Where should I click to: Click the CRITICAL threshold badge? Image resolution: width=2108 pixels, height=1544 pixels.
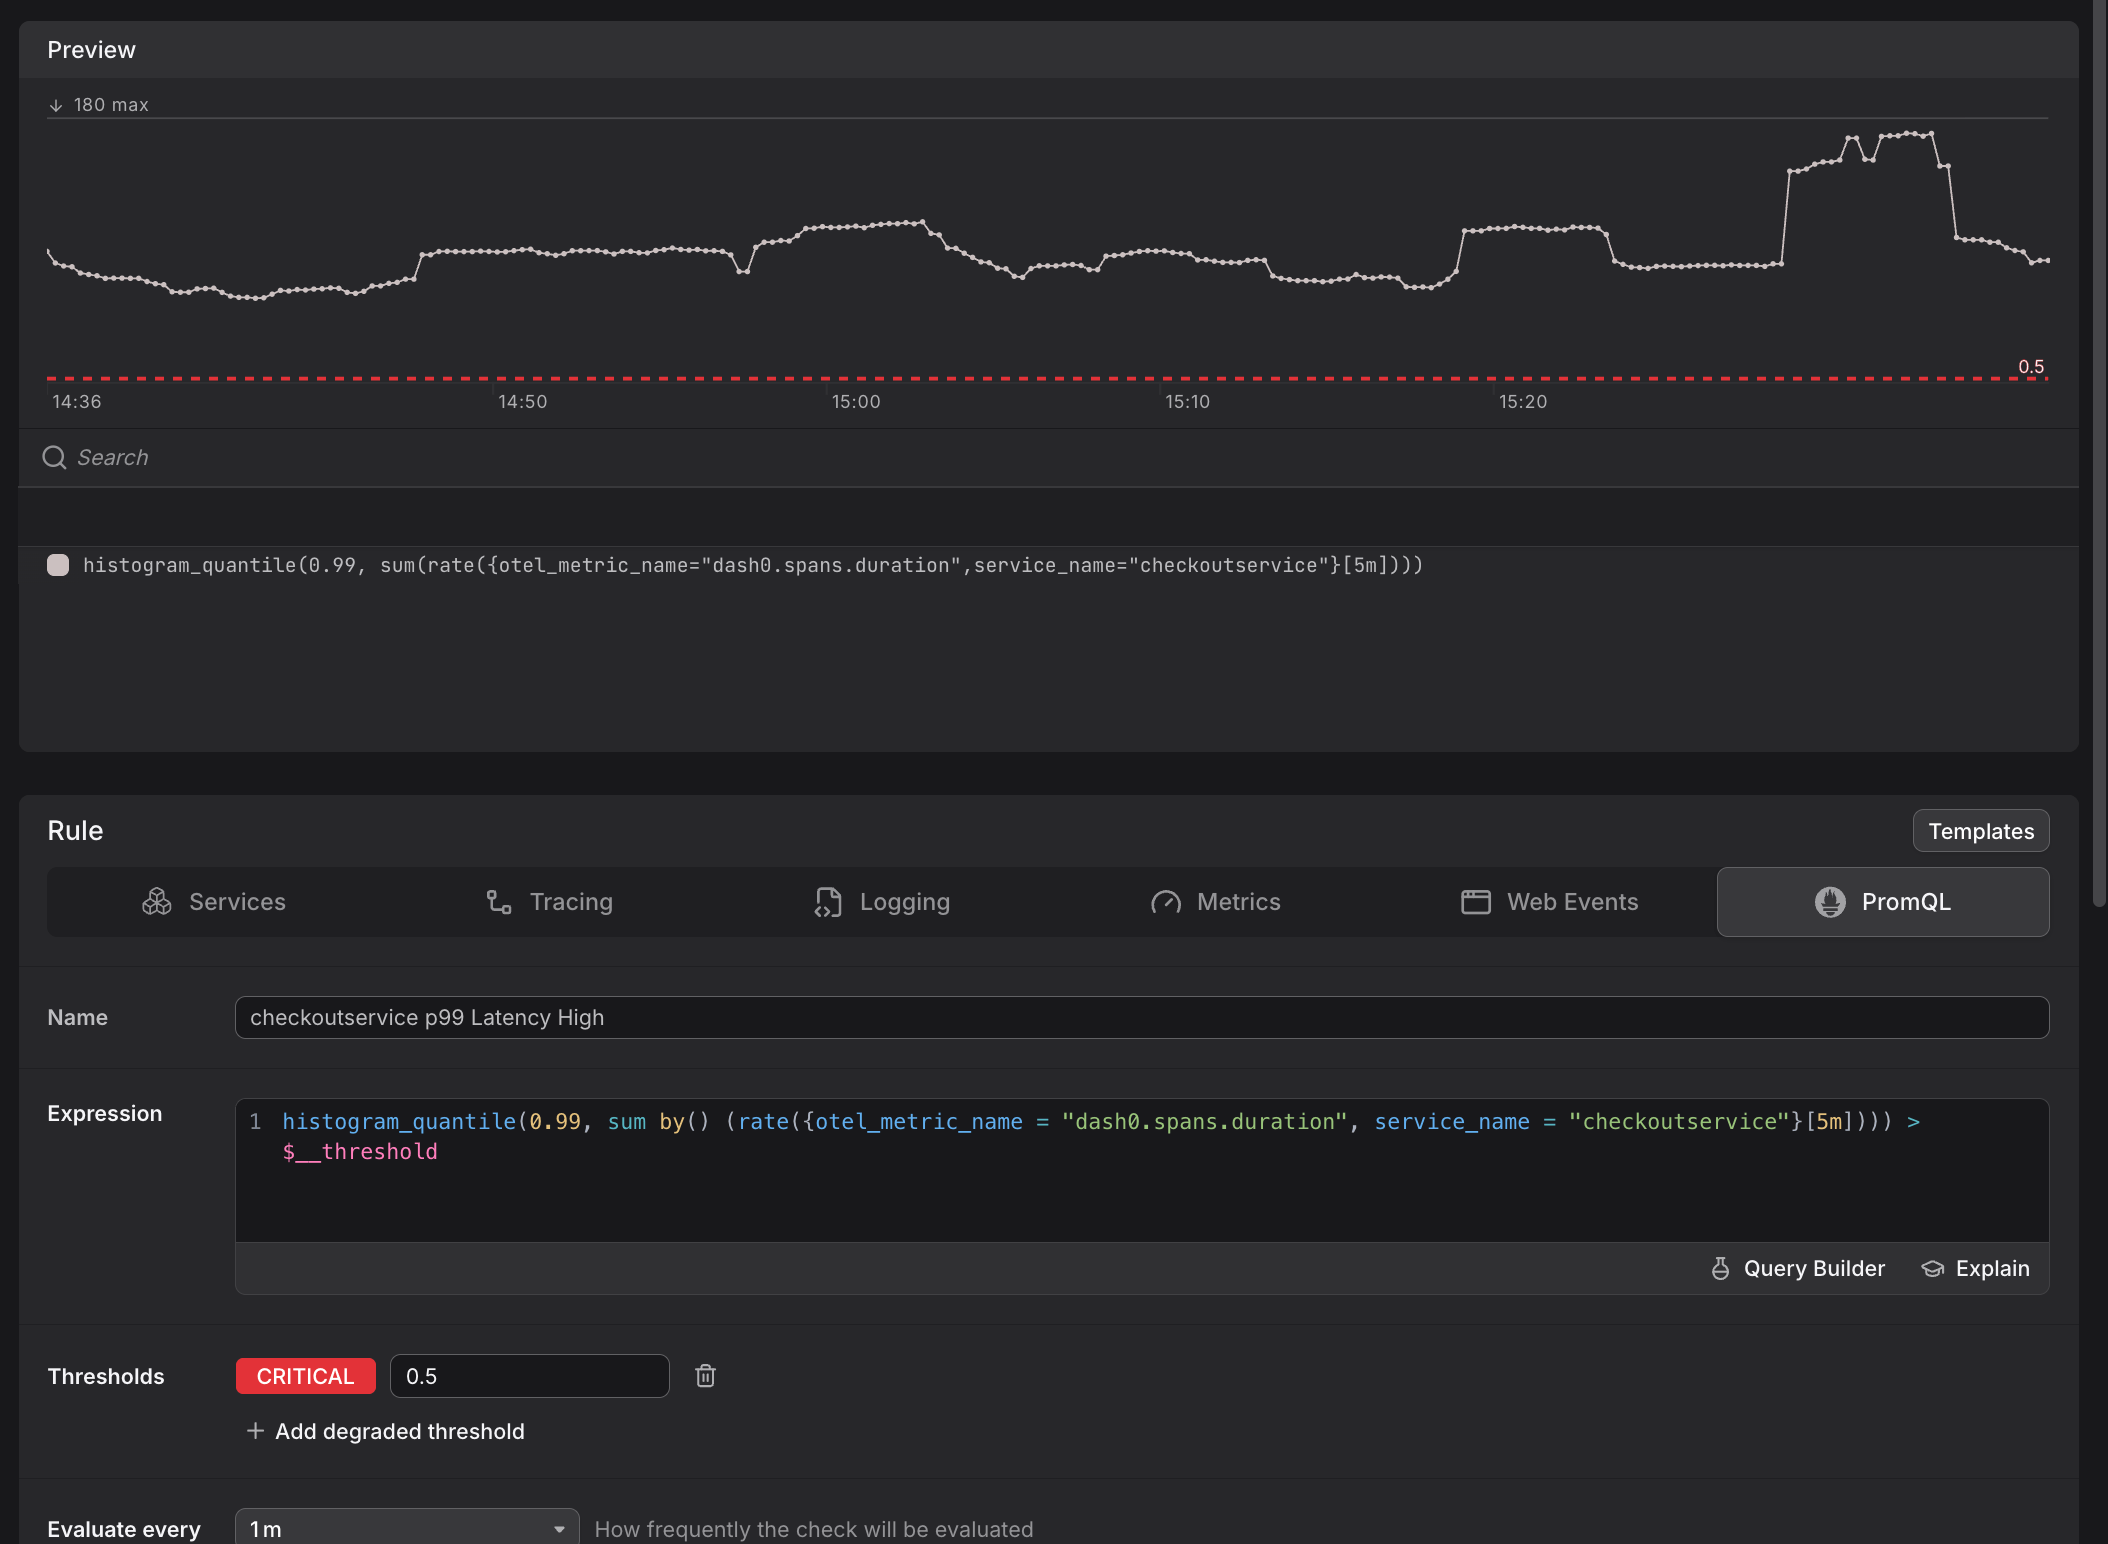click(306, 1376)
